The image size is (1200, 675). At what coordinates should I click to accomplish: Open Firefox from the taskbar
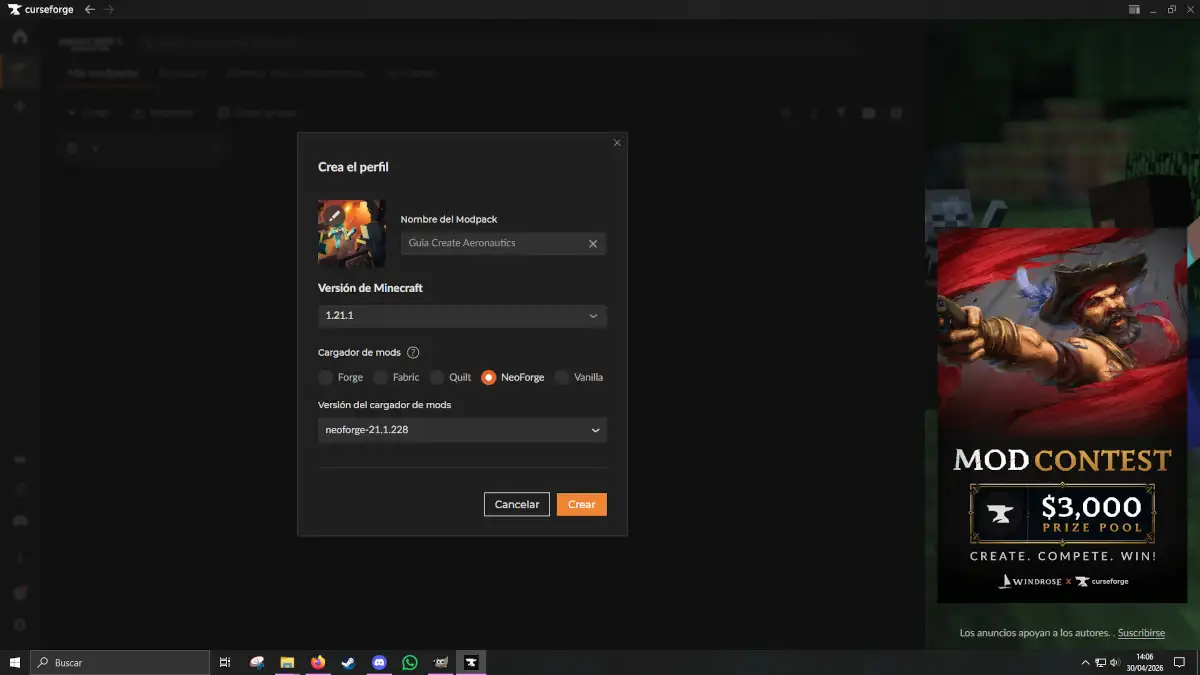(318, 662)
